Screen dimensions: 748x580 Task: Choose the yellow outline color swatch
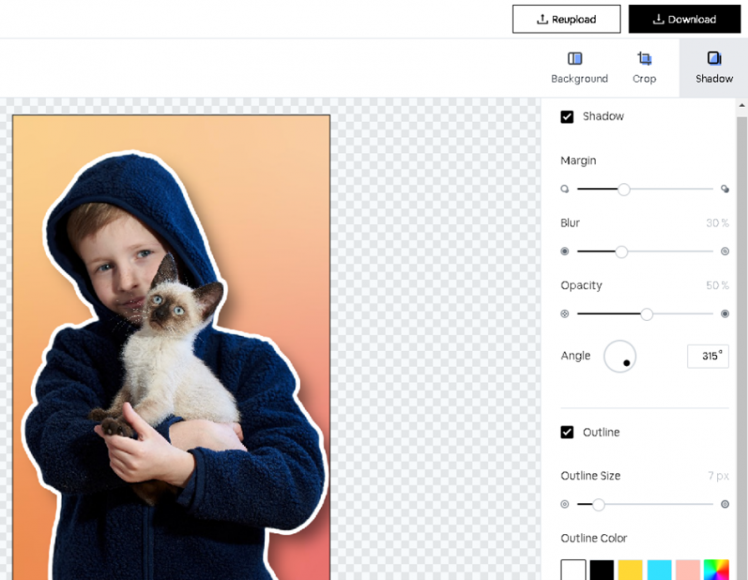click(630, 570)
